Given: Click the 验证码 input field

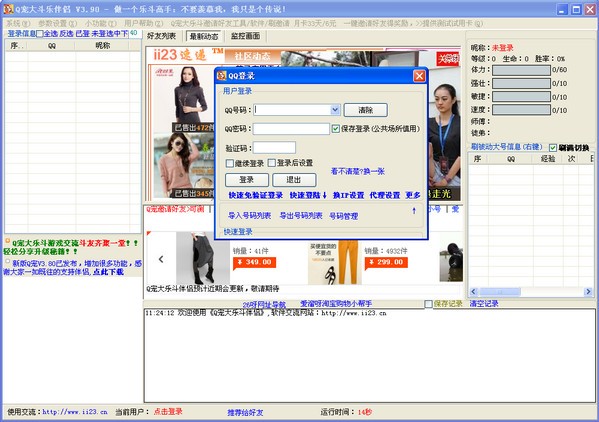Looking at the screenshot, I should click(x=274, y=147).
